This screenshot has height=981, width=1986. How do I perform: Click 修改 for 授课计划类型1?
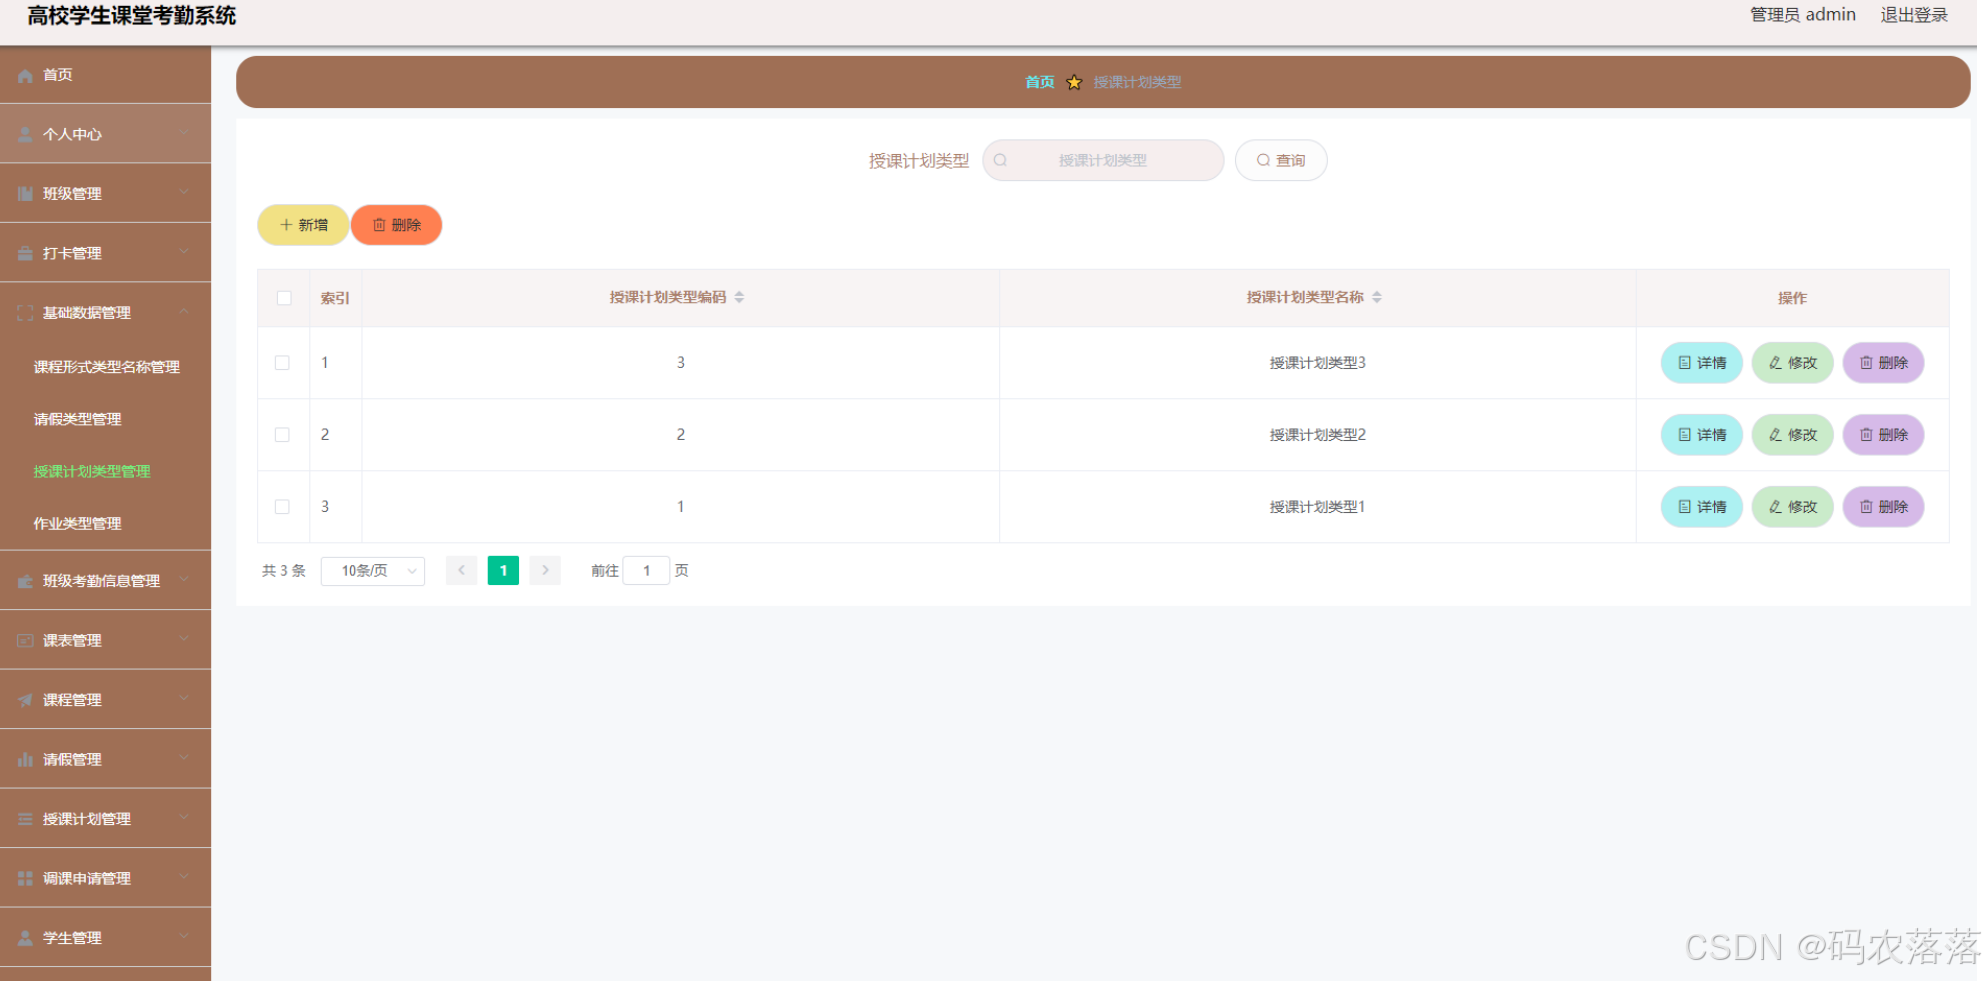1793,507
